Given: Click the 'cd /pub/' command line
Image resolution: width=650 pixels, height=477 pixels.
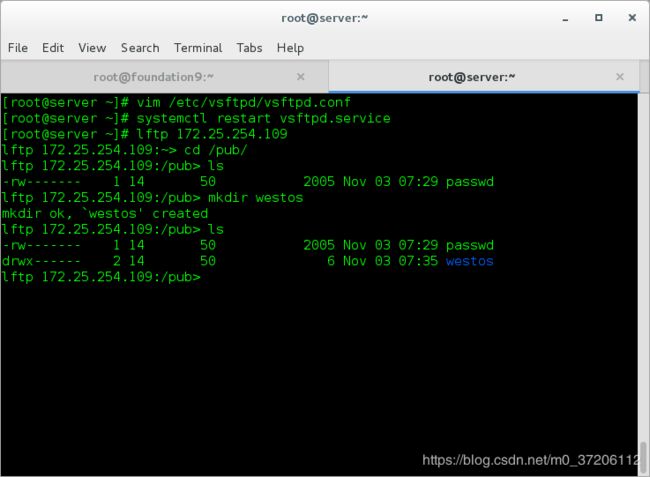Looking at the screenshot, I should 124,150.
